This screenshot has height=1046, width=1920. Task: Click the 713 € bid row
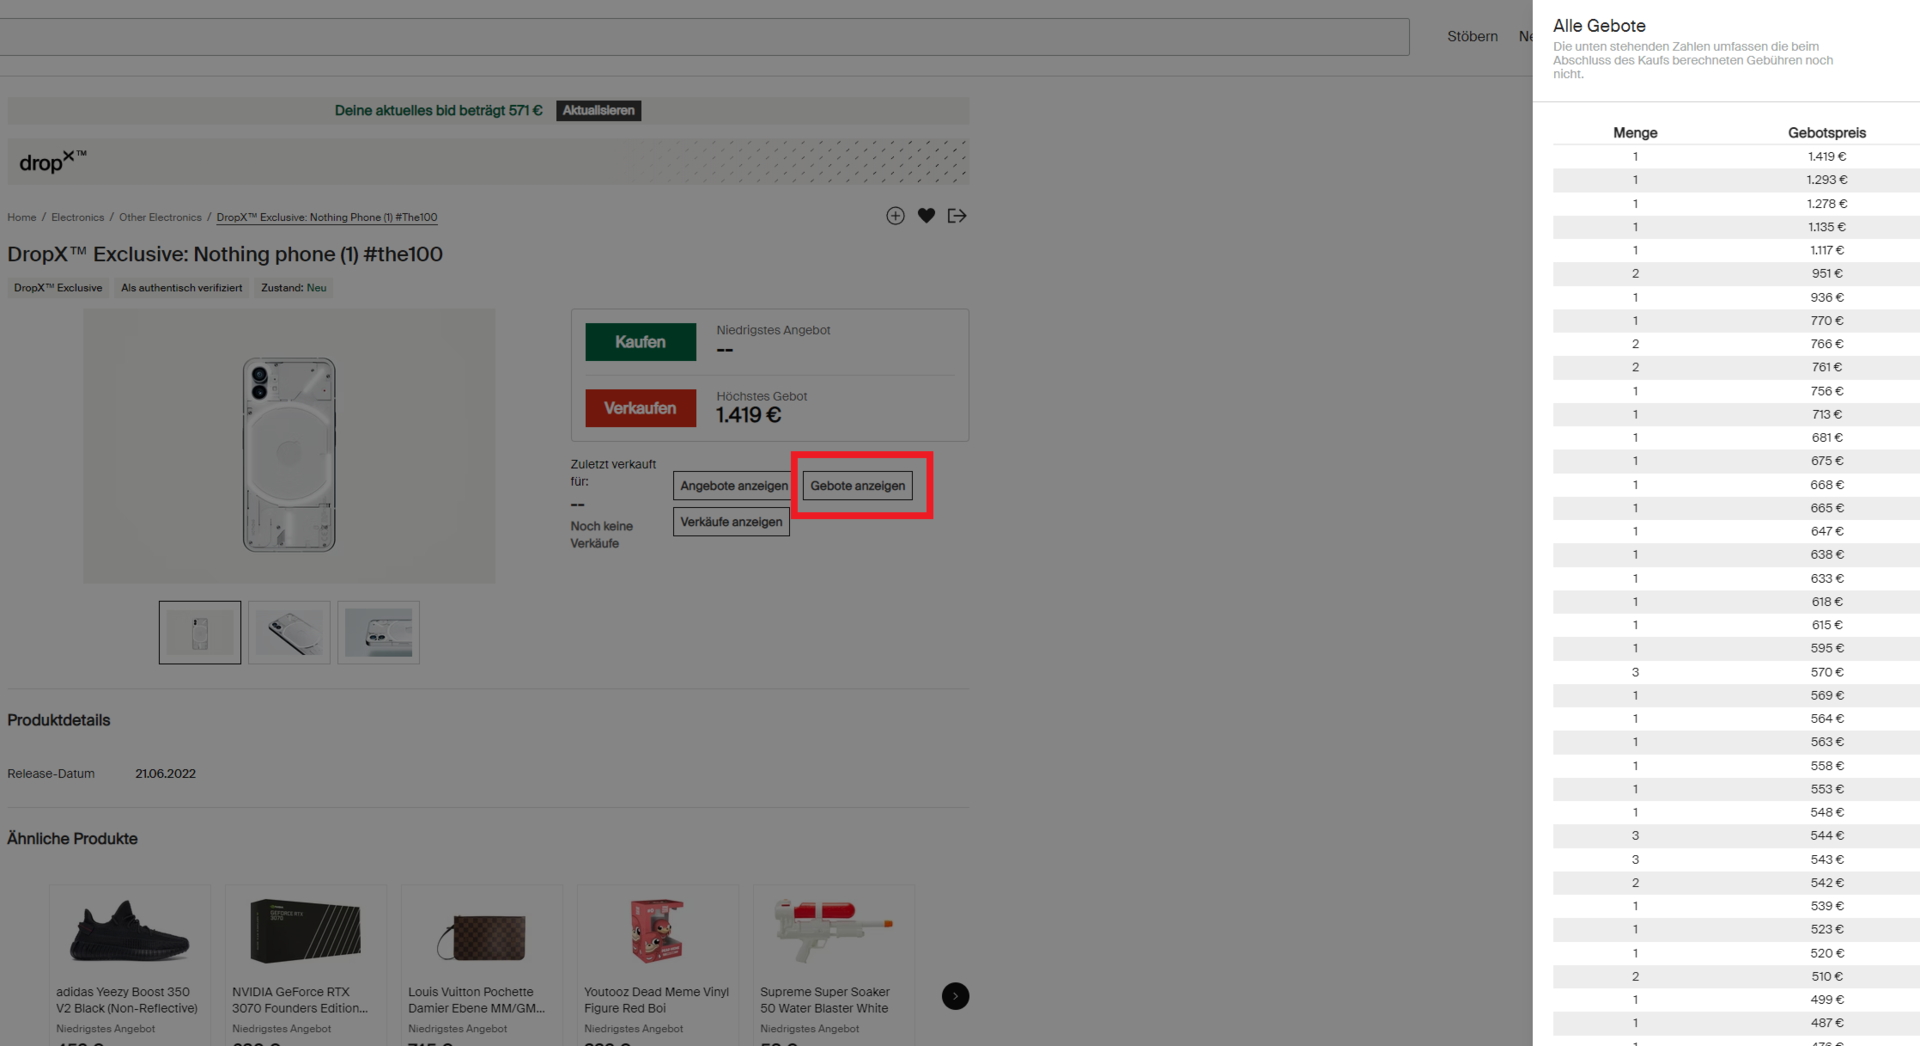coord(1736,414)
